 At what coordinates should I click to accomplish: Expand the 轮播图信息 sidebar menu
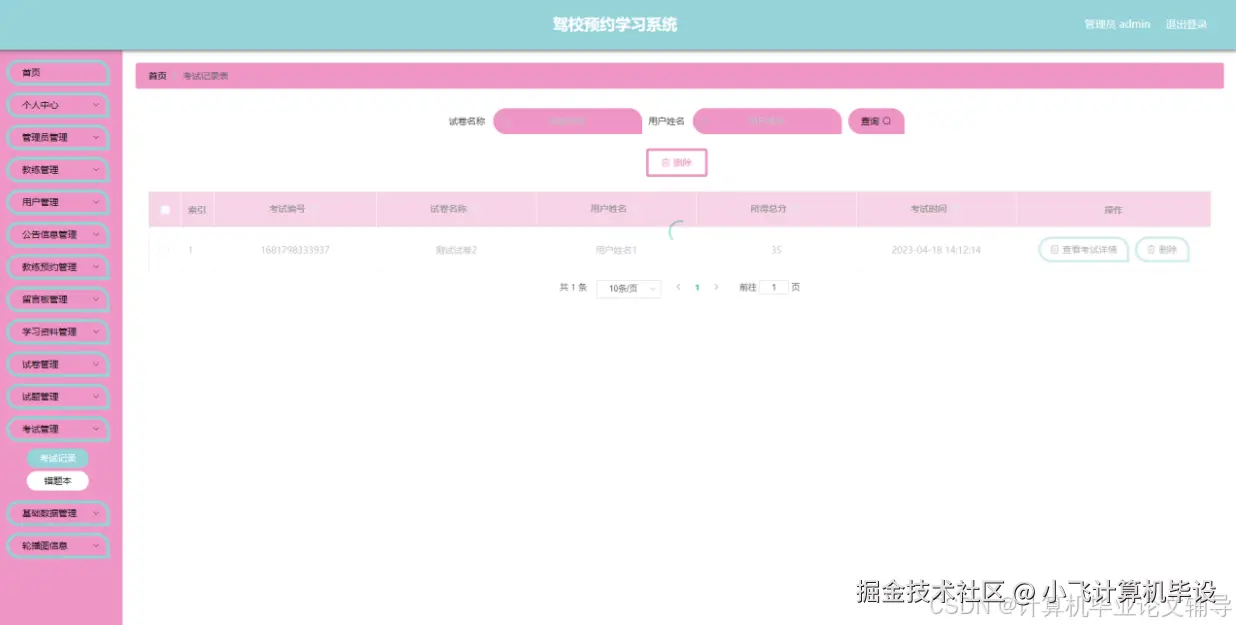[x=58, y=546]
